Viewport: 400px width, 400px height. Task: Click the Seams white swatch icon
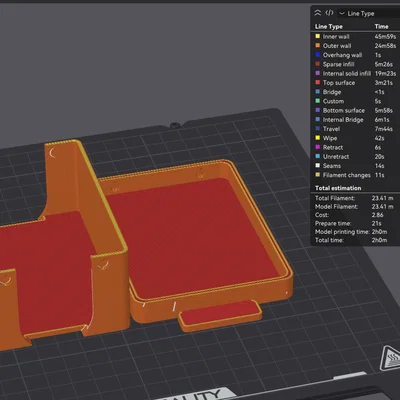pos(318,165)
